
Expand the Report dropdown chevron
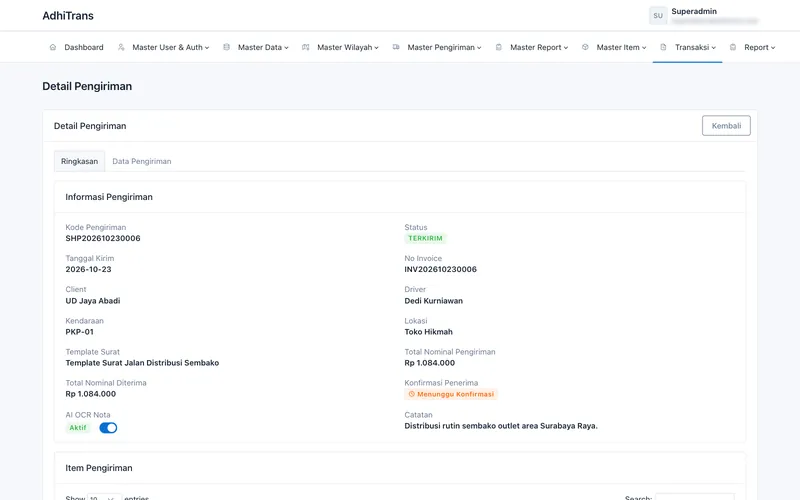773,47
